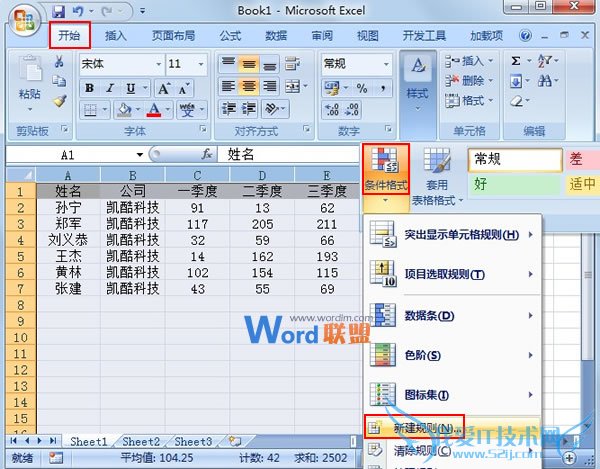Apply fill color paint bucket

click(124, 110)
